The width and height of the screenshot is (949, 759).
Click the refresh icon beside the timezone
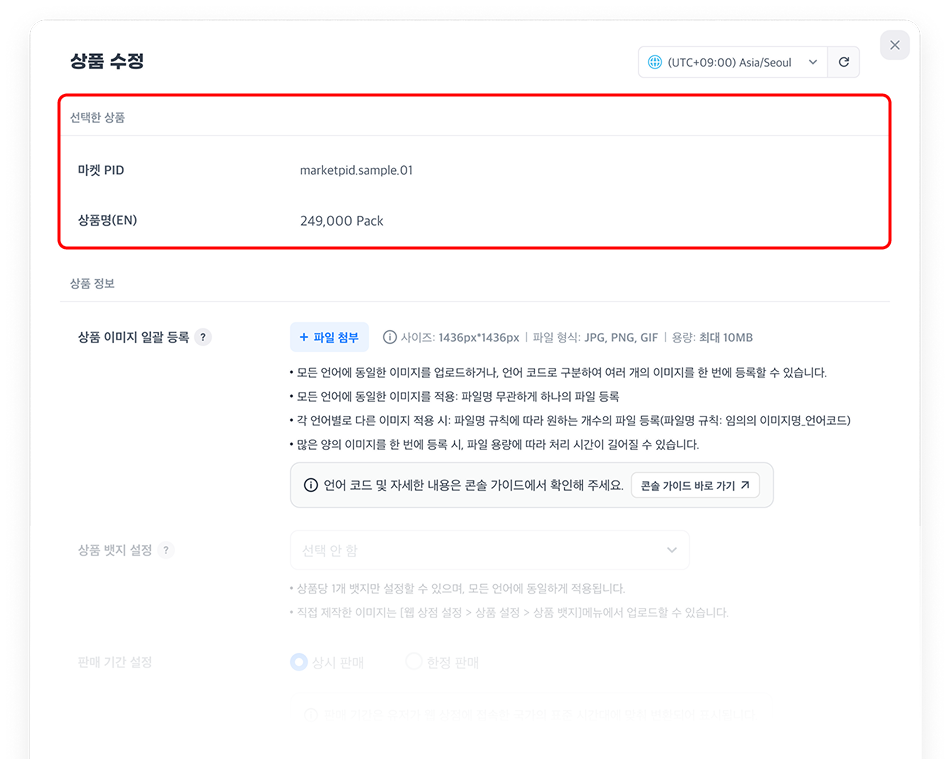(x=843, y=62)
